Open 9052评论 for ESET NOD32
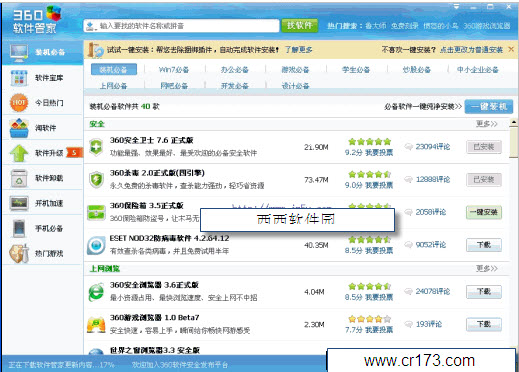Viewport: 519px width, 372px height. point(430,245)
